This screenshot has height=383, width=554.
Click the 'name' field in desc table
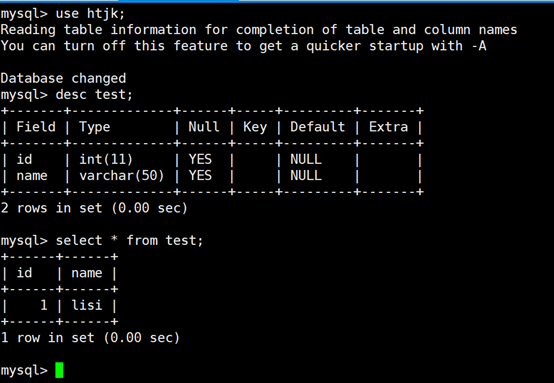(32, 176)
